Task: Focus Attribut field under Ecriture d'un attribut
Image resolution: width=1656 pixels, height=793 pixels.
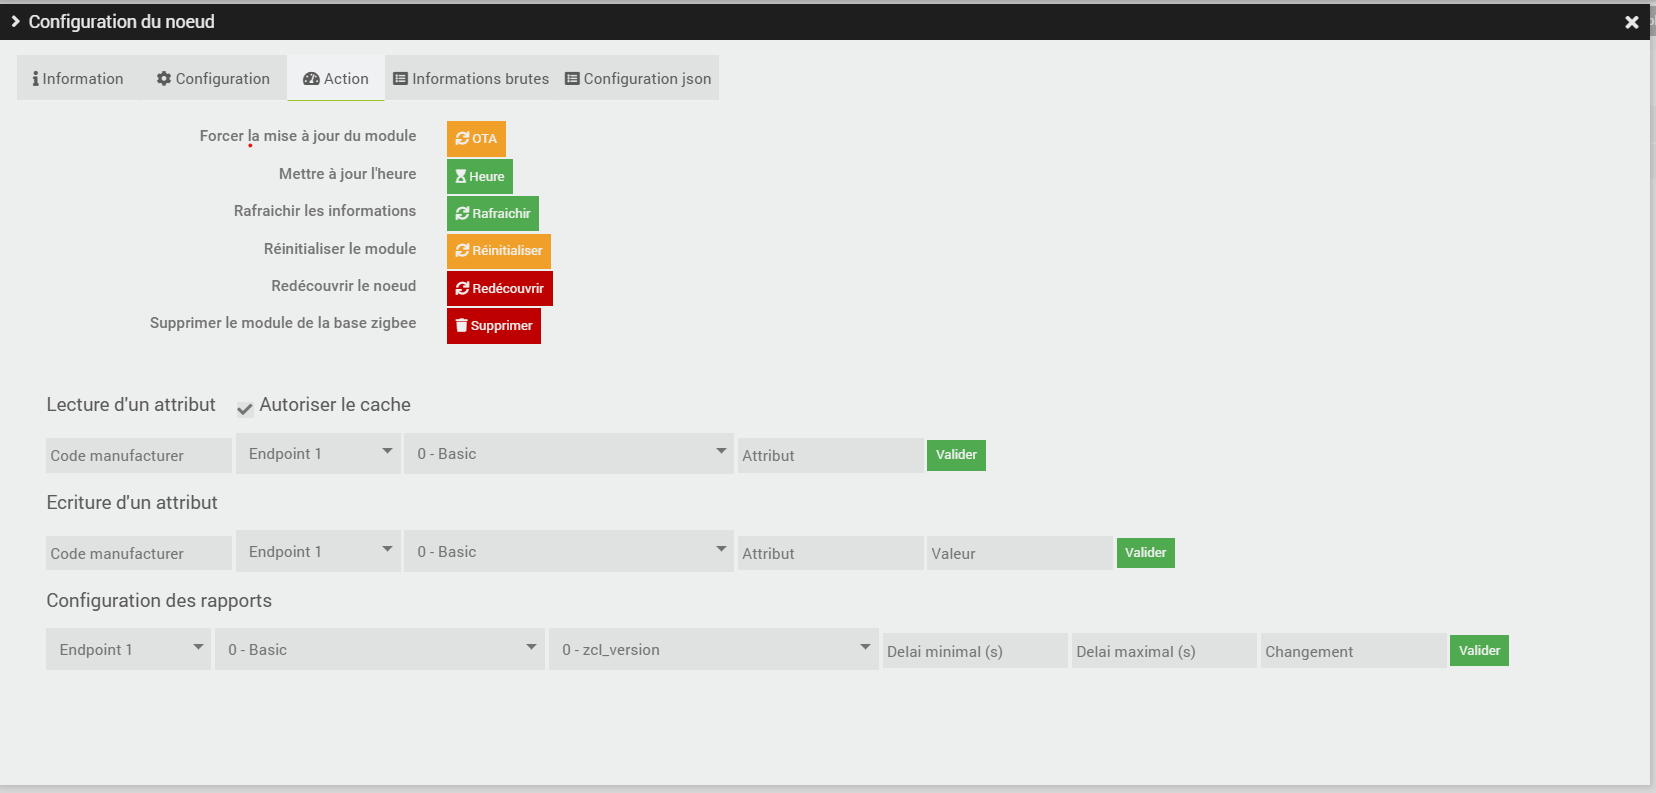Action: click(831, 554)
